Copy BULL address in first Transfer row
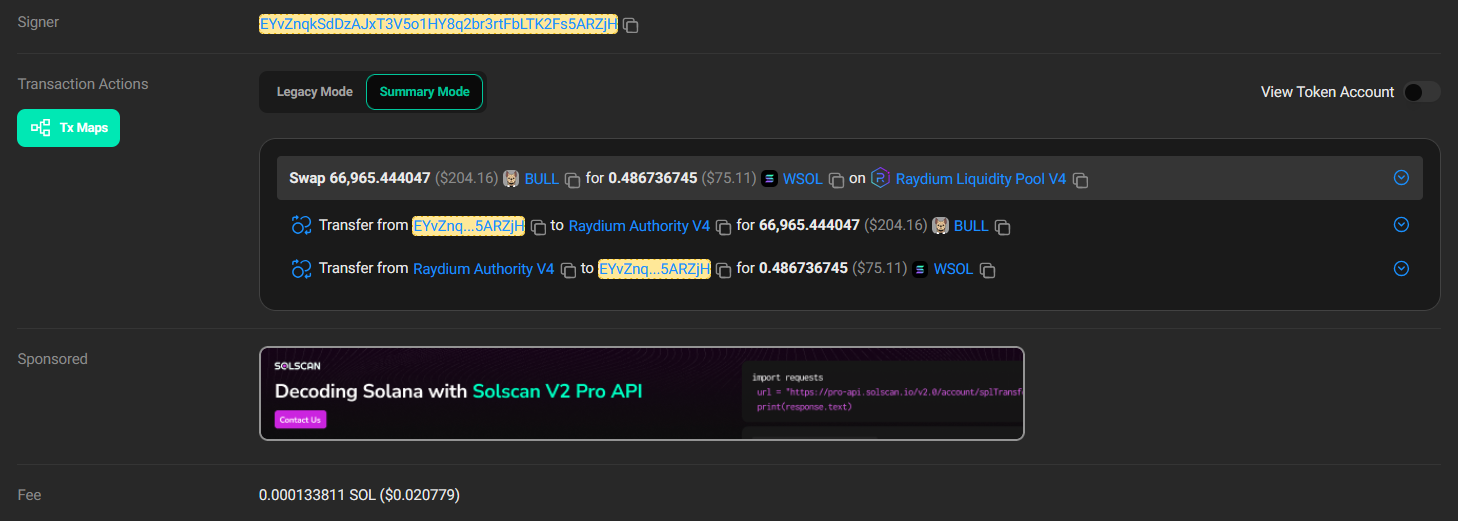1458x521 pixels. point(1002,227)
